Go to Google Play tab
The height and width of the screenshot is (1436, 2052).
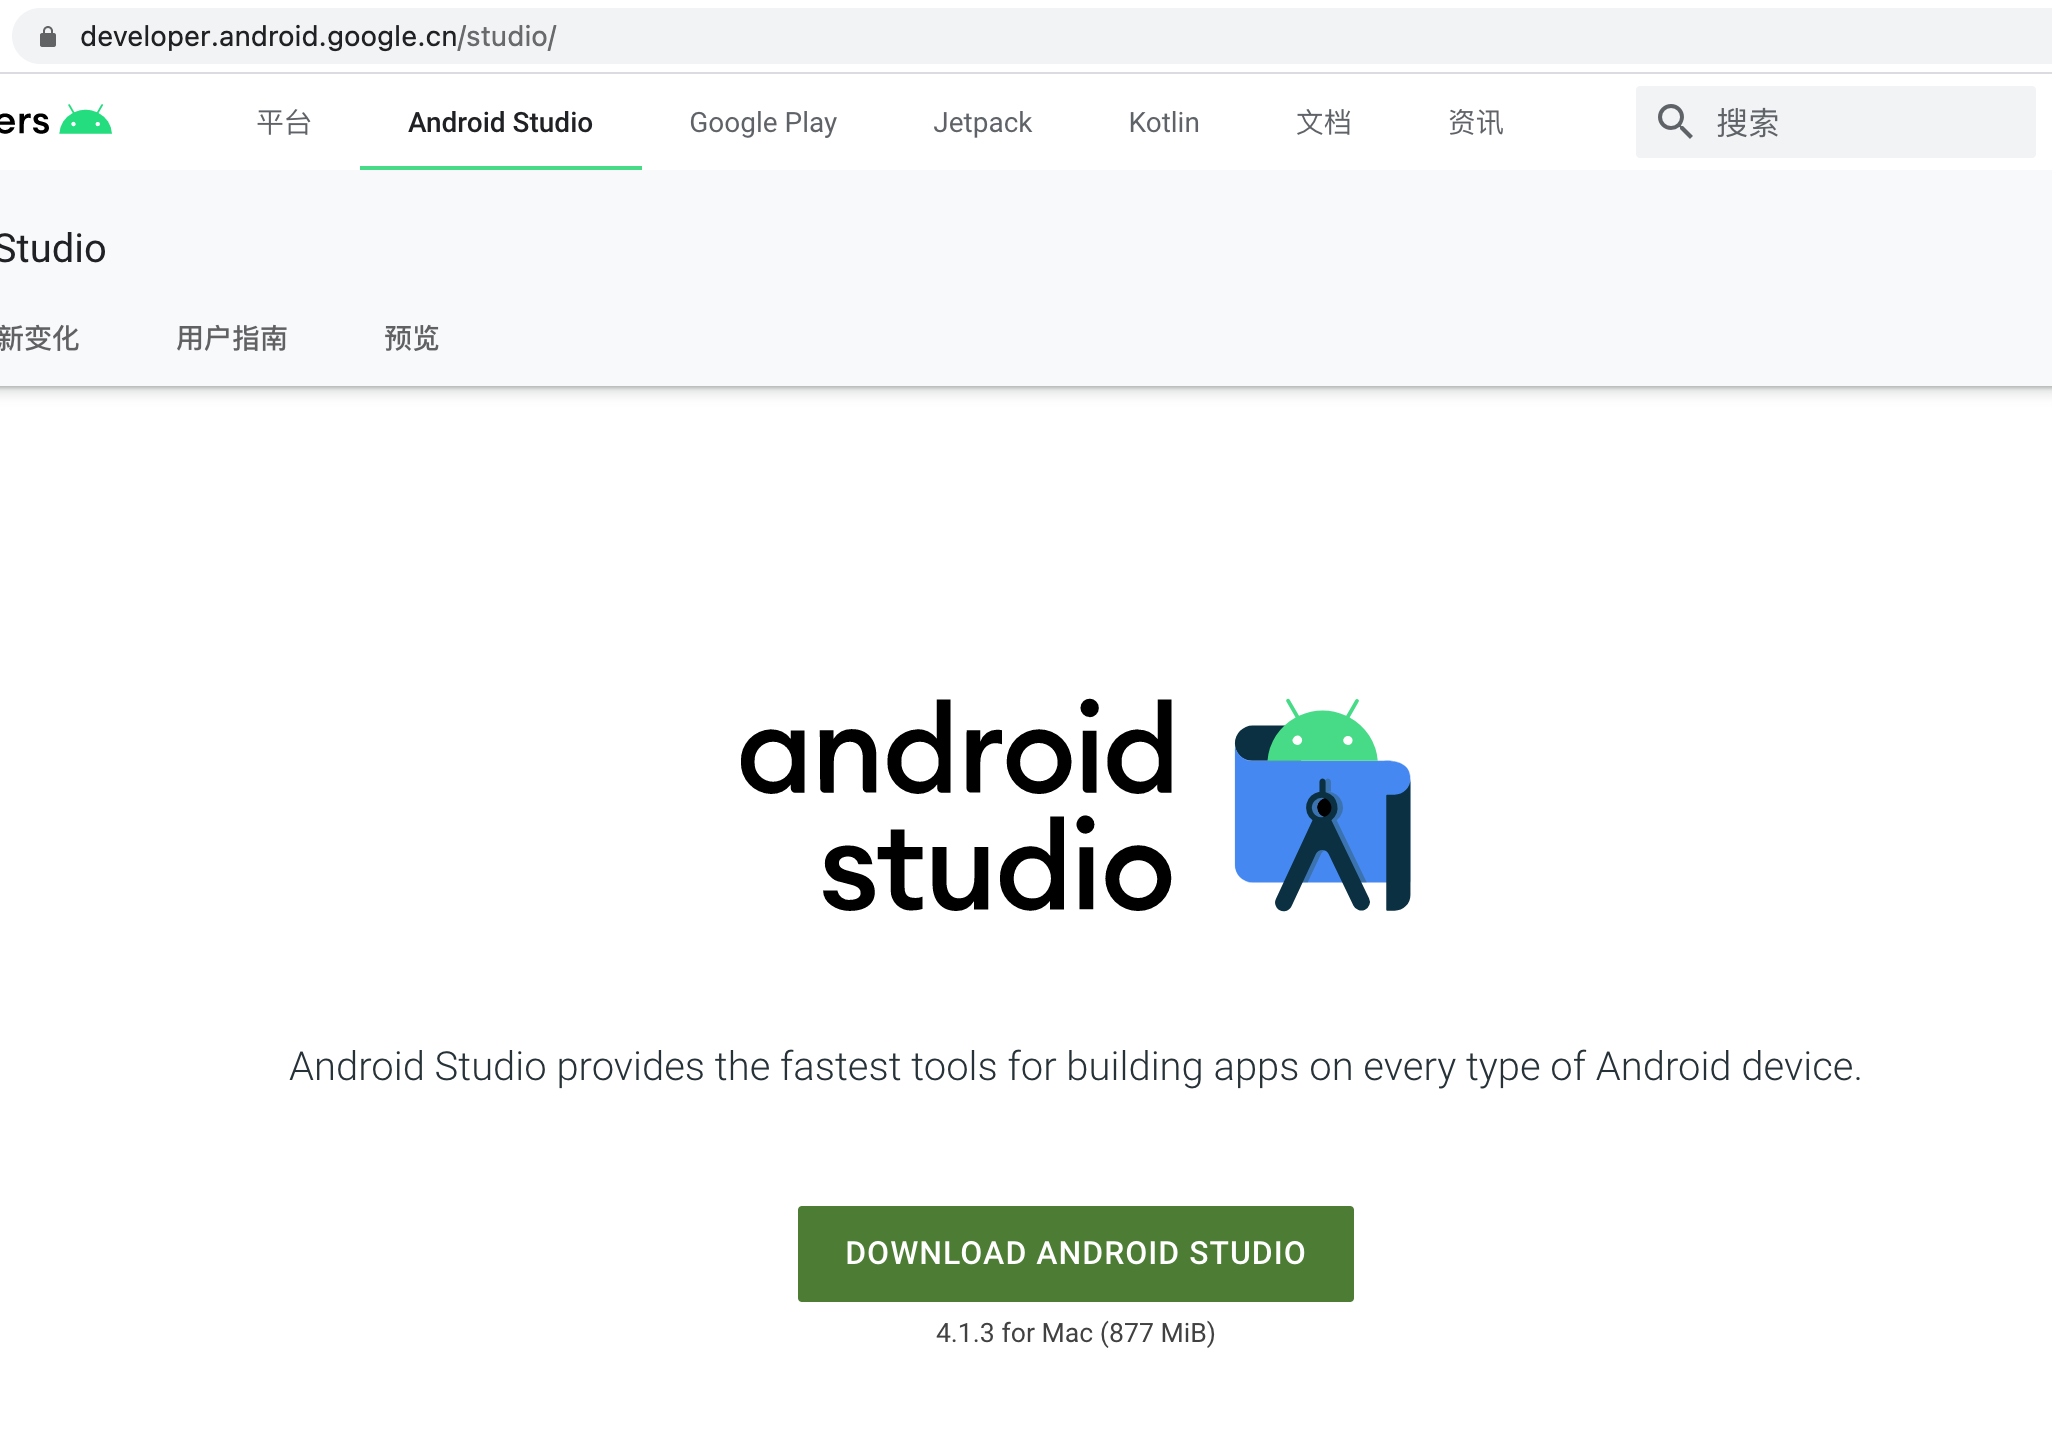(x=763, y=122)
